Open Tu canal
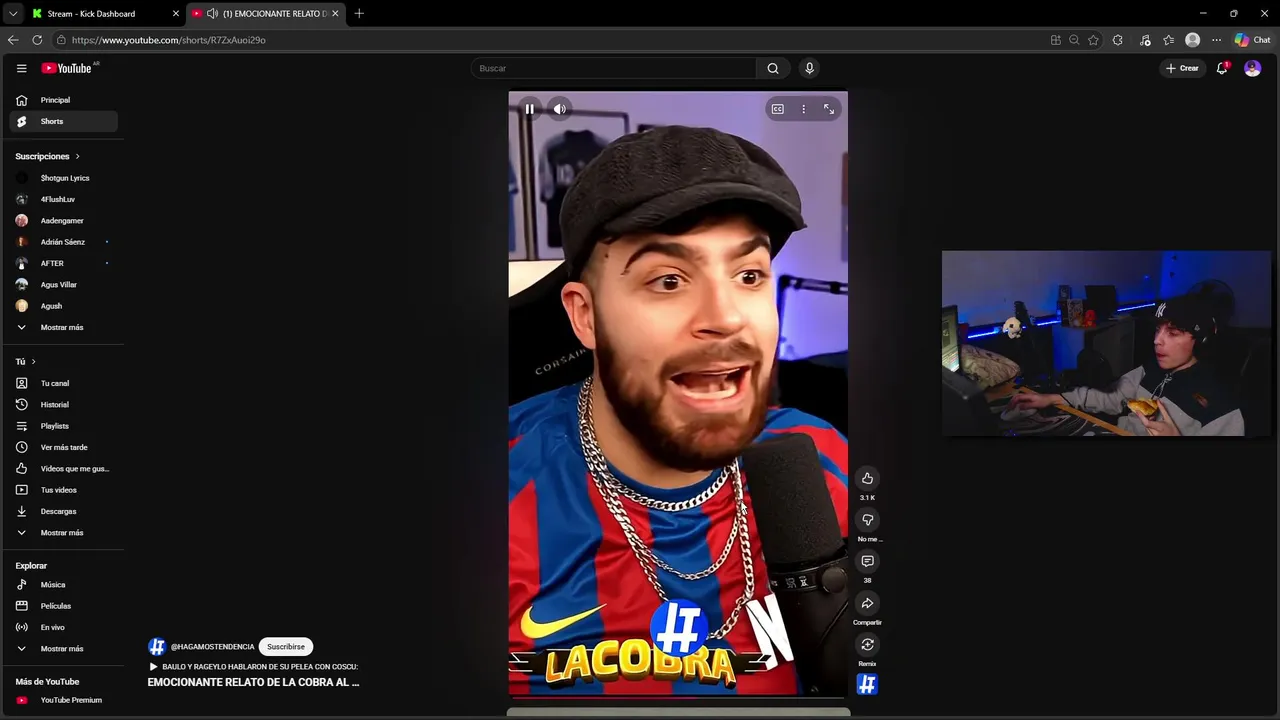The image size is (1280, 720). click(64, 383)
